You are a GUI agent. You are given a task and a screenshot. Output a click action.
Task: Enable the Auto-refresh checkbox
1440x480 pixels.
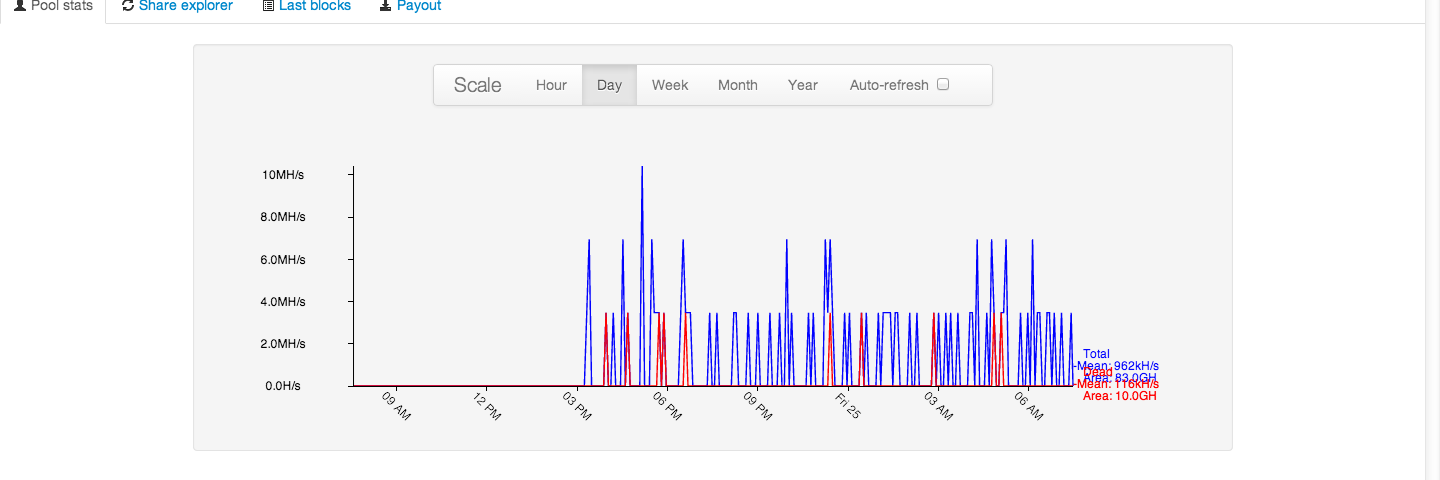[x=943, y=84]
